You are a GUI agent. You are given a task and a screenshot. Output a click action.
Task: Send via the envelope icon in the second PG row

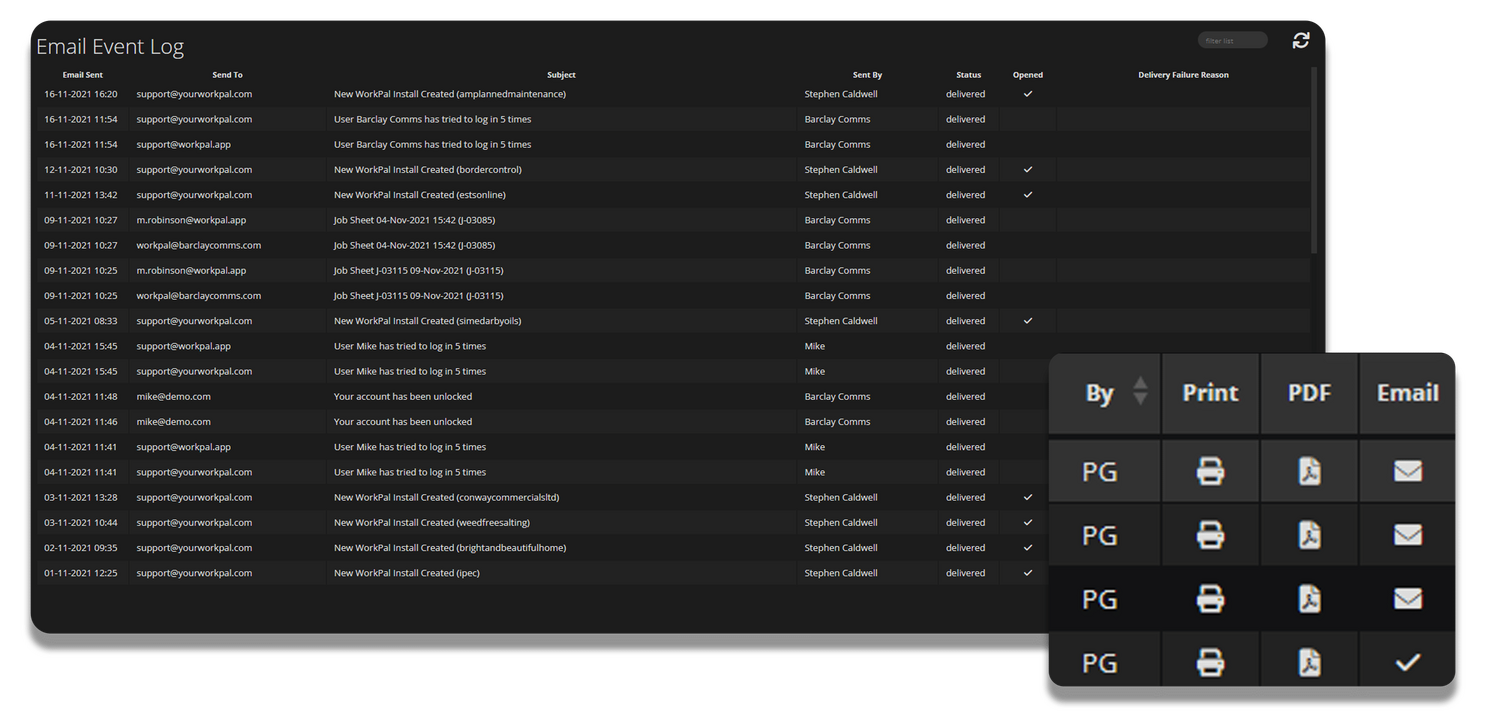pyautogui.click(x=1407, y=534)
